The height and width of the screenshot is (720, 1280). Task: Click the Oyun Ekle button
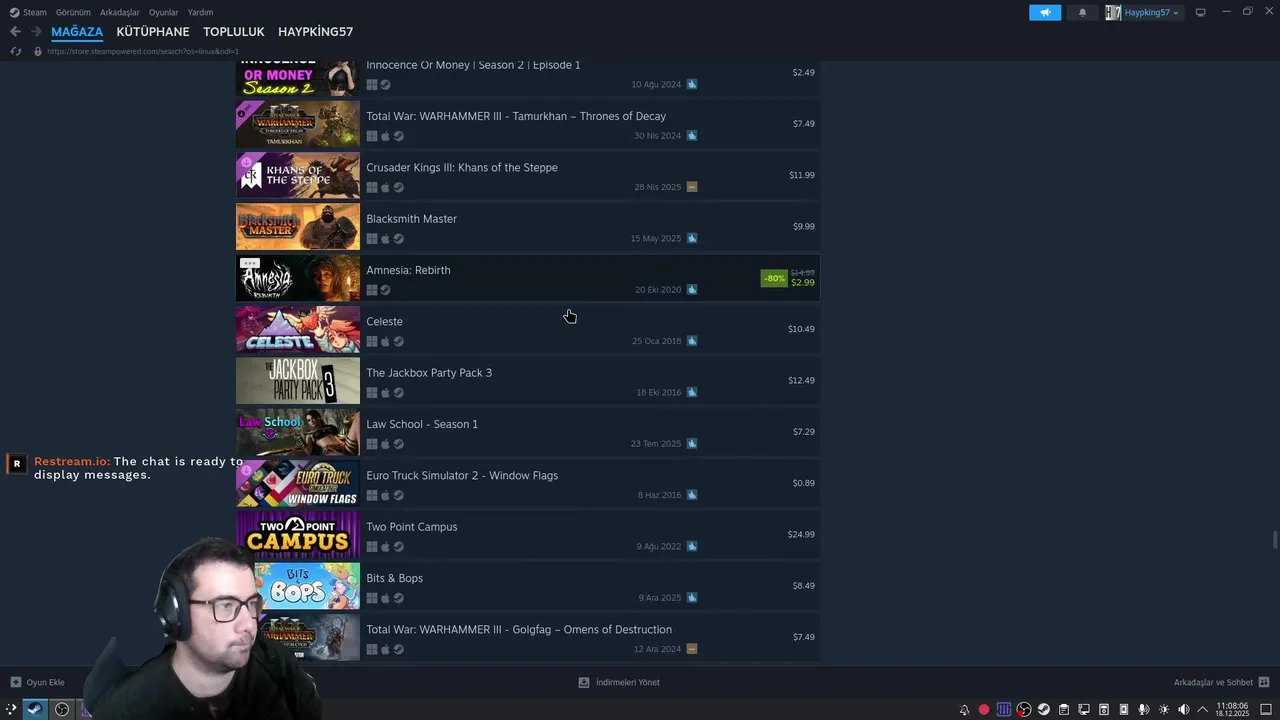[x=37, y=682]
